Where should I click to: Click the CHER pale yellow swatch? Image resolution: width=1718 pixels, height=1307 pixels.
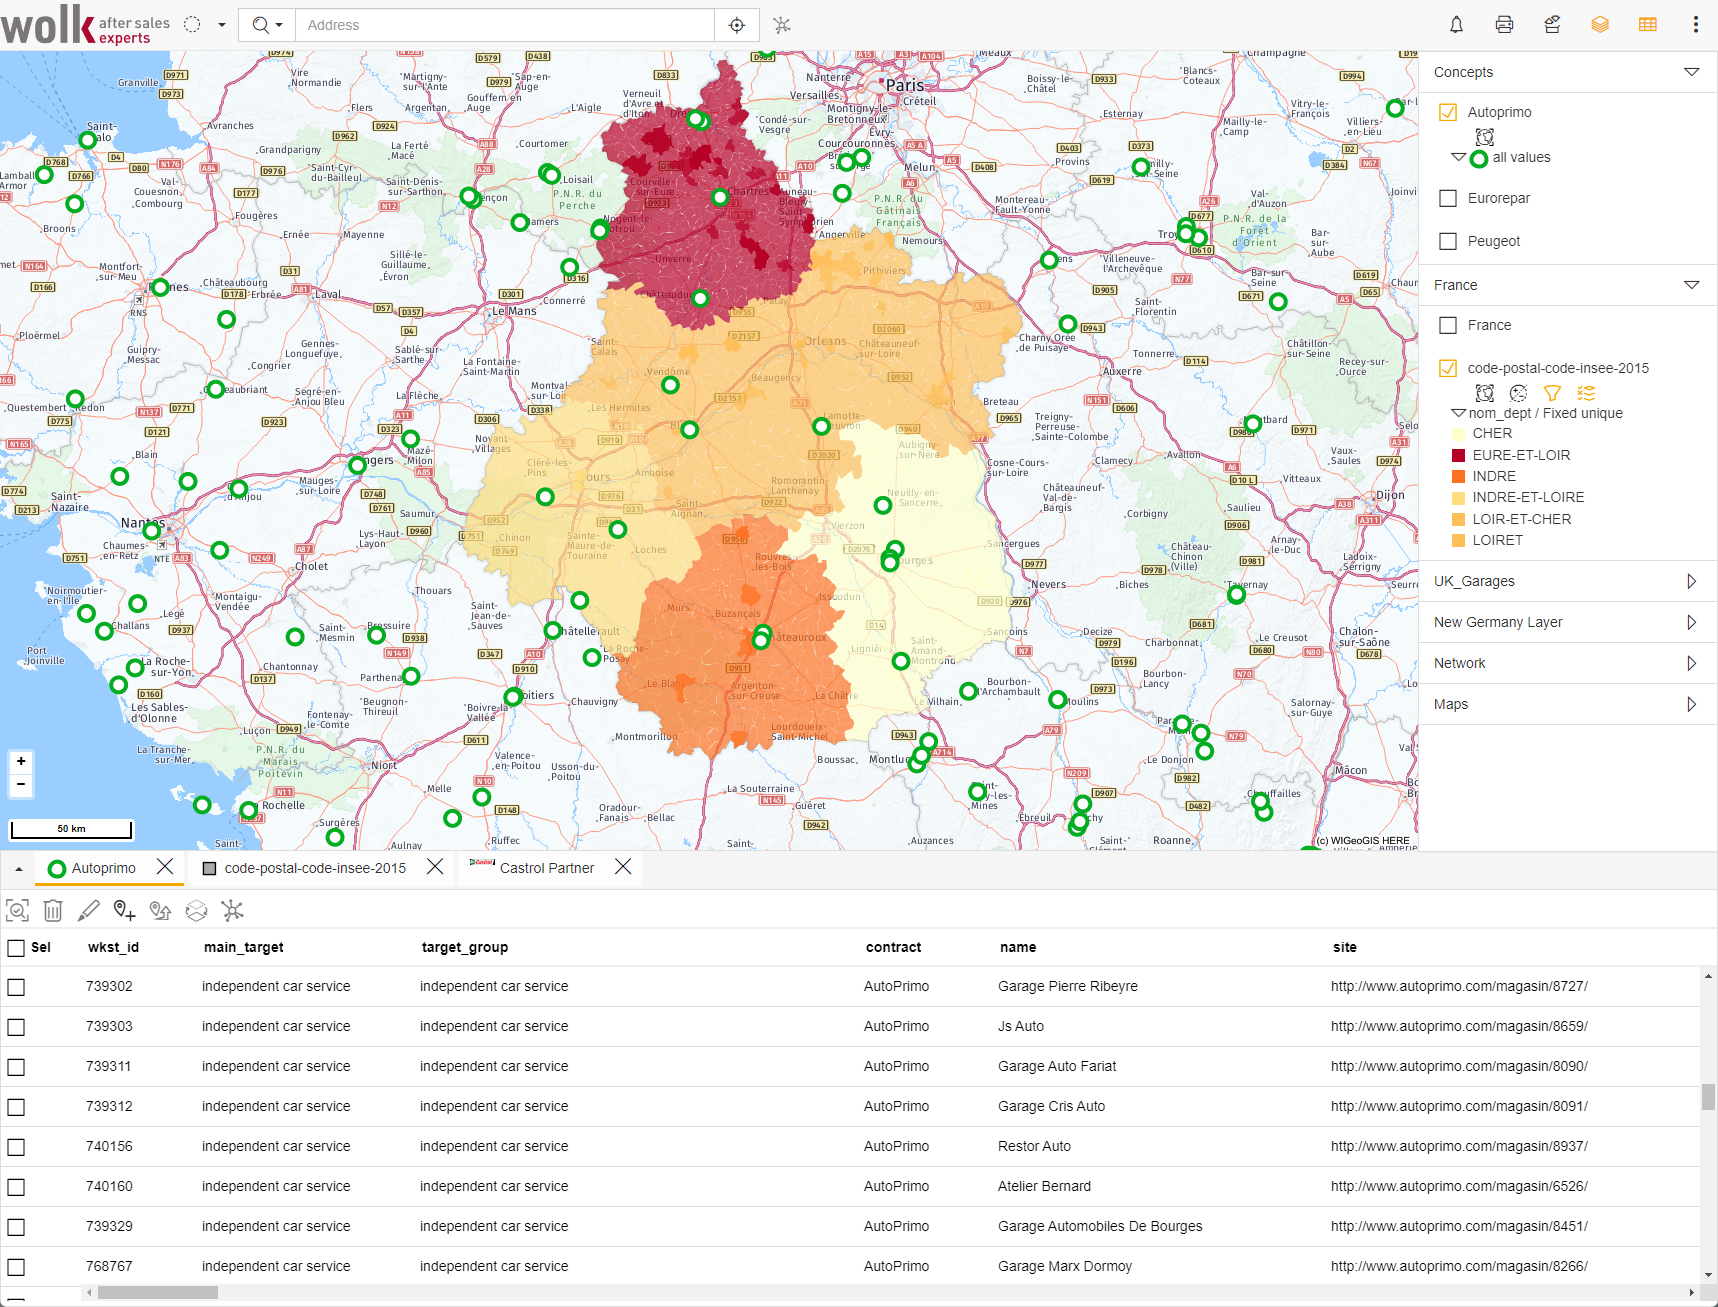click(1458, 433)
